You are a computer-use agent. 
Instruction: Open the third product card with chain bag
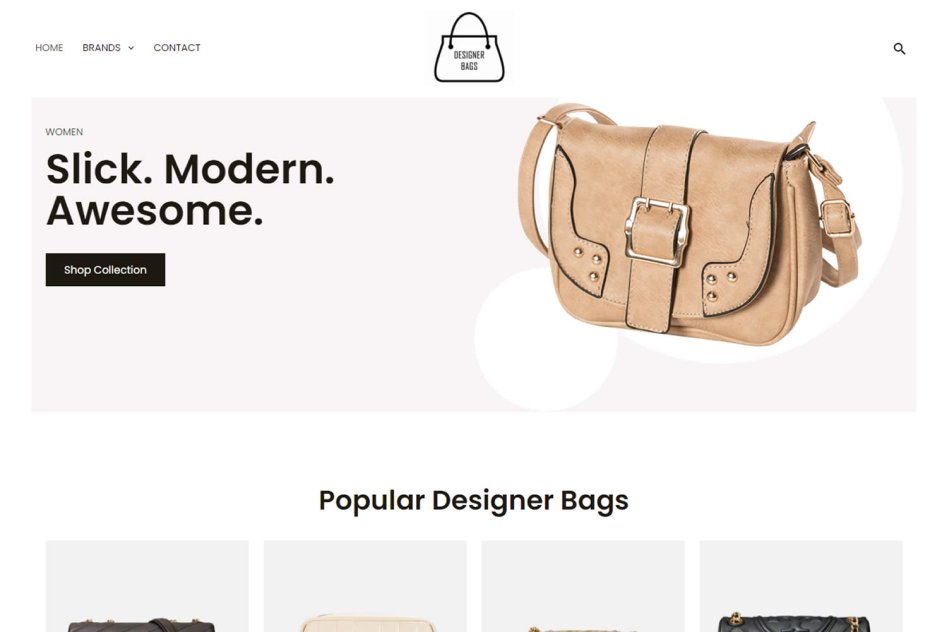pyautogui.click(x=583, y=586)
